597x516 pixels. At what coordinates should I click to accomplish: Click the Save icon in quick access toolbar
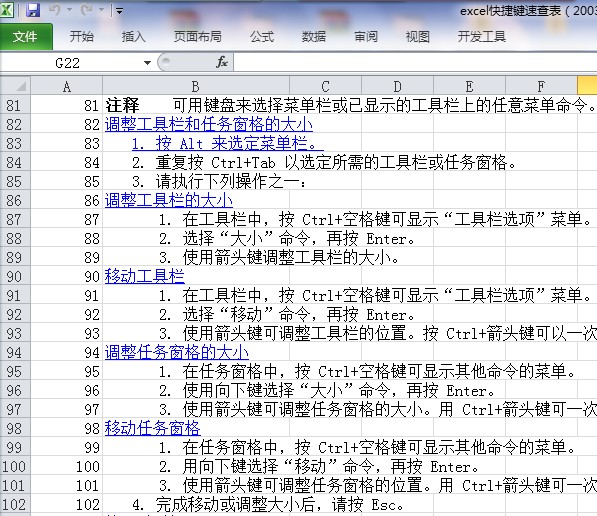(x=33, y=10)
